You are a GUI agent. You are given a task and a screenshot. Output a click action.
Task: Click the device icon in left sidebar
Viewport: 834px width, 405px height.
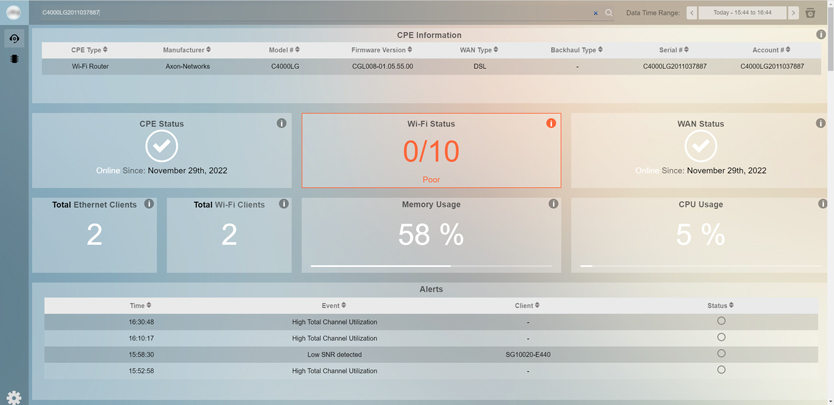pos(14,59)
